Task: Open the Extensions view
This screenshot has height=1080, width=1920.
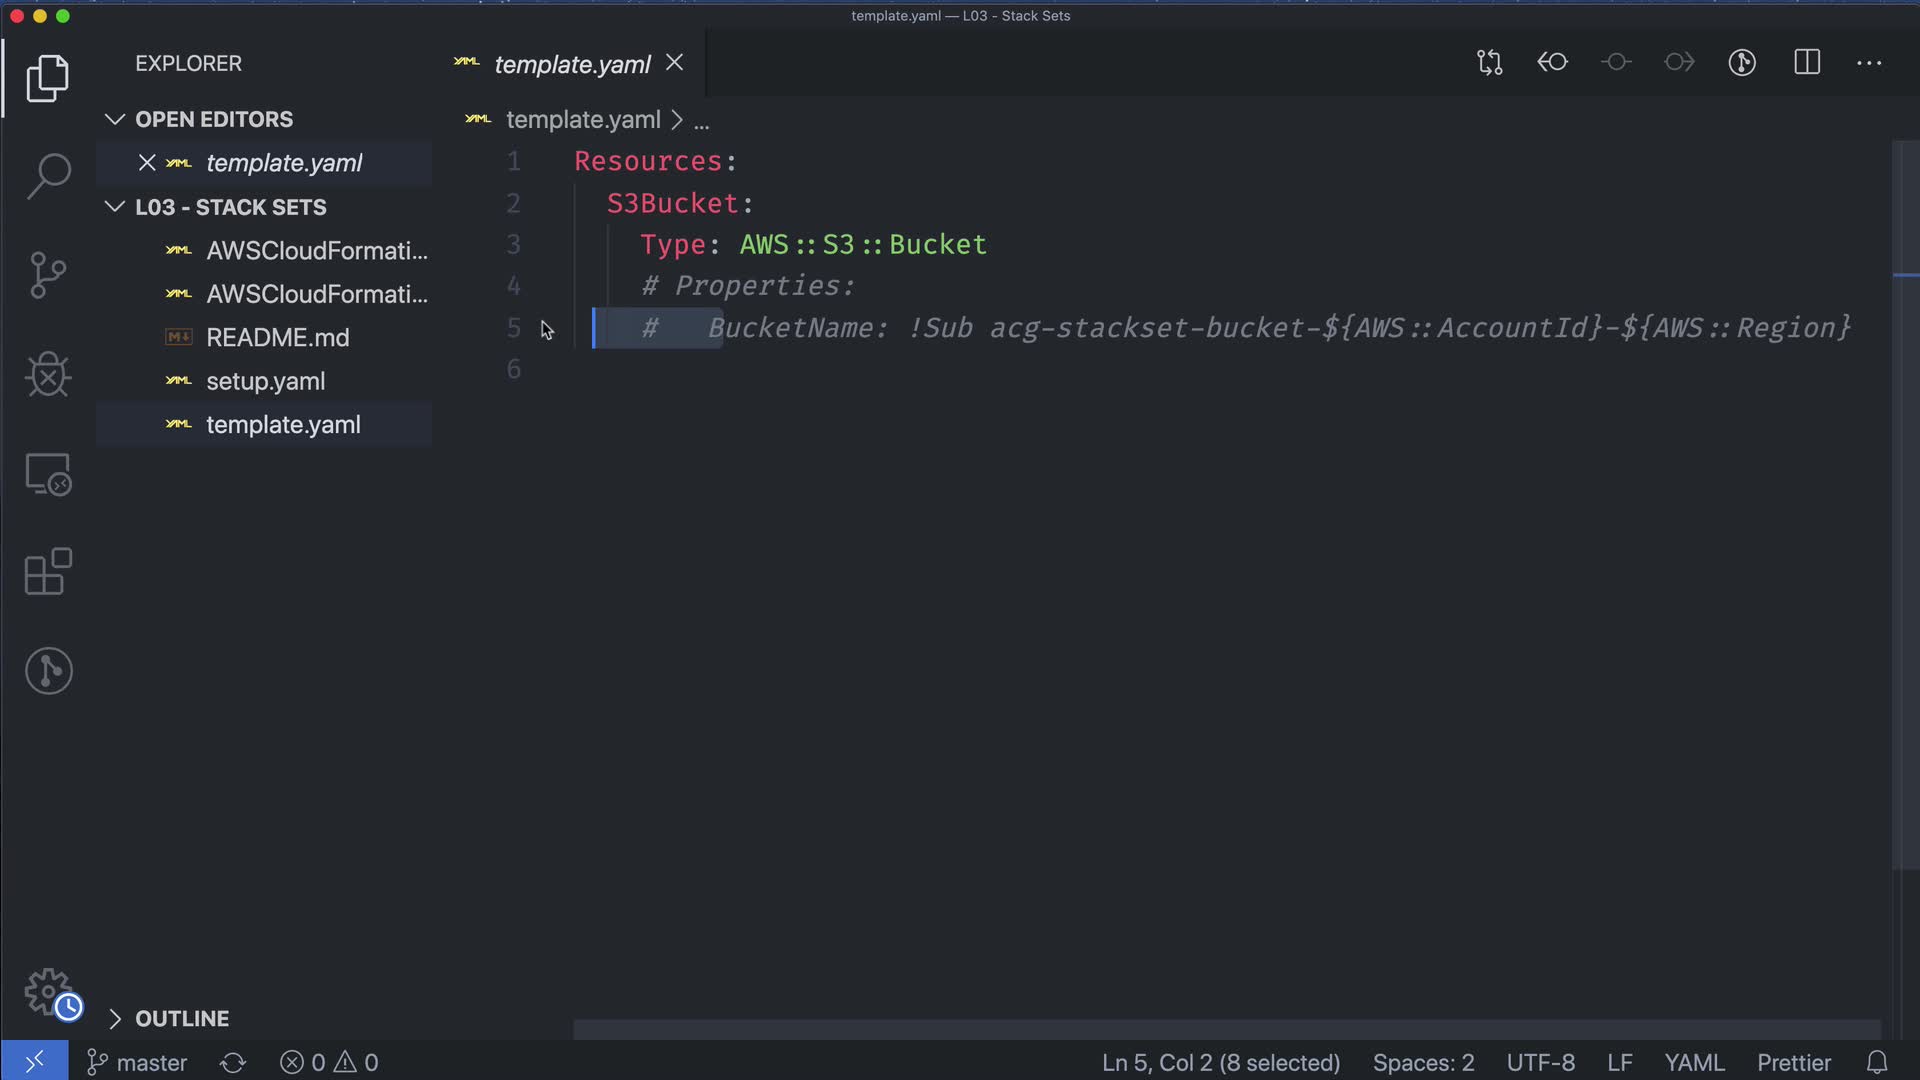Action: [x=48, y=572]
